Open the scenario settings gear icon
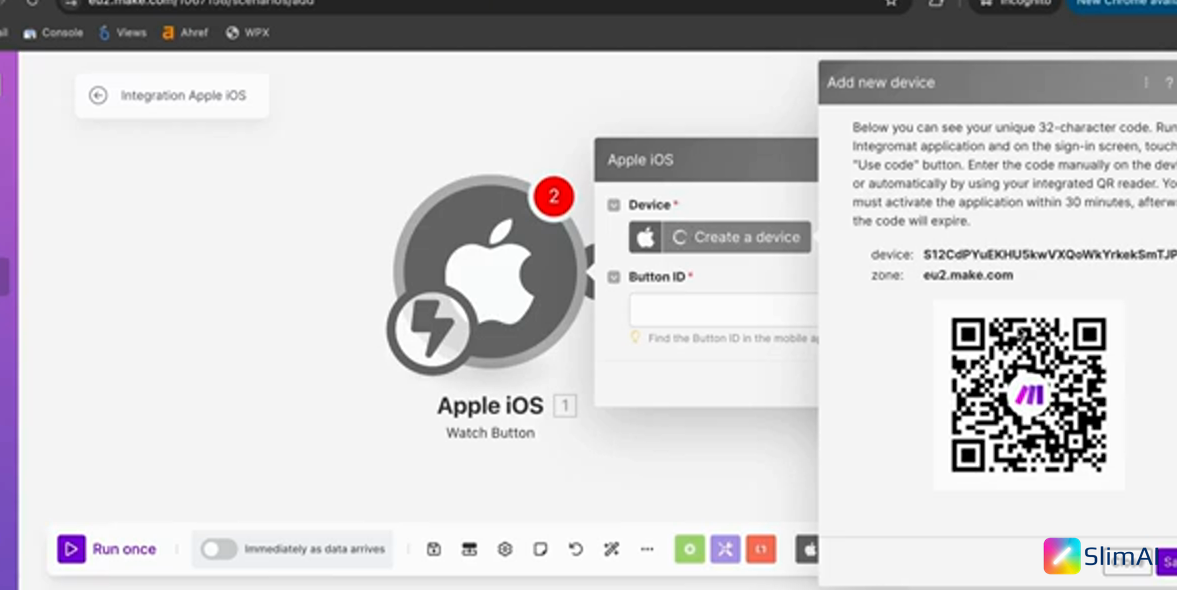The width and height of the screenshot is (1177, 590). pyautogui.click(x=505, y=549)
